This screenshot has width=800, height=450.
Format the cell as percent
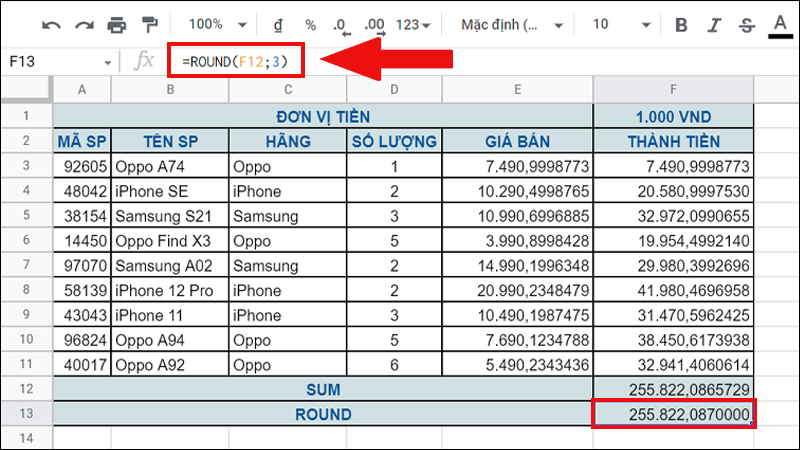(x=310, y=24)
